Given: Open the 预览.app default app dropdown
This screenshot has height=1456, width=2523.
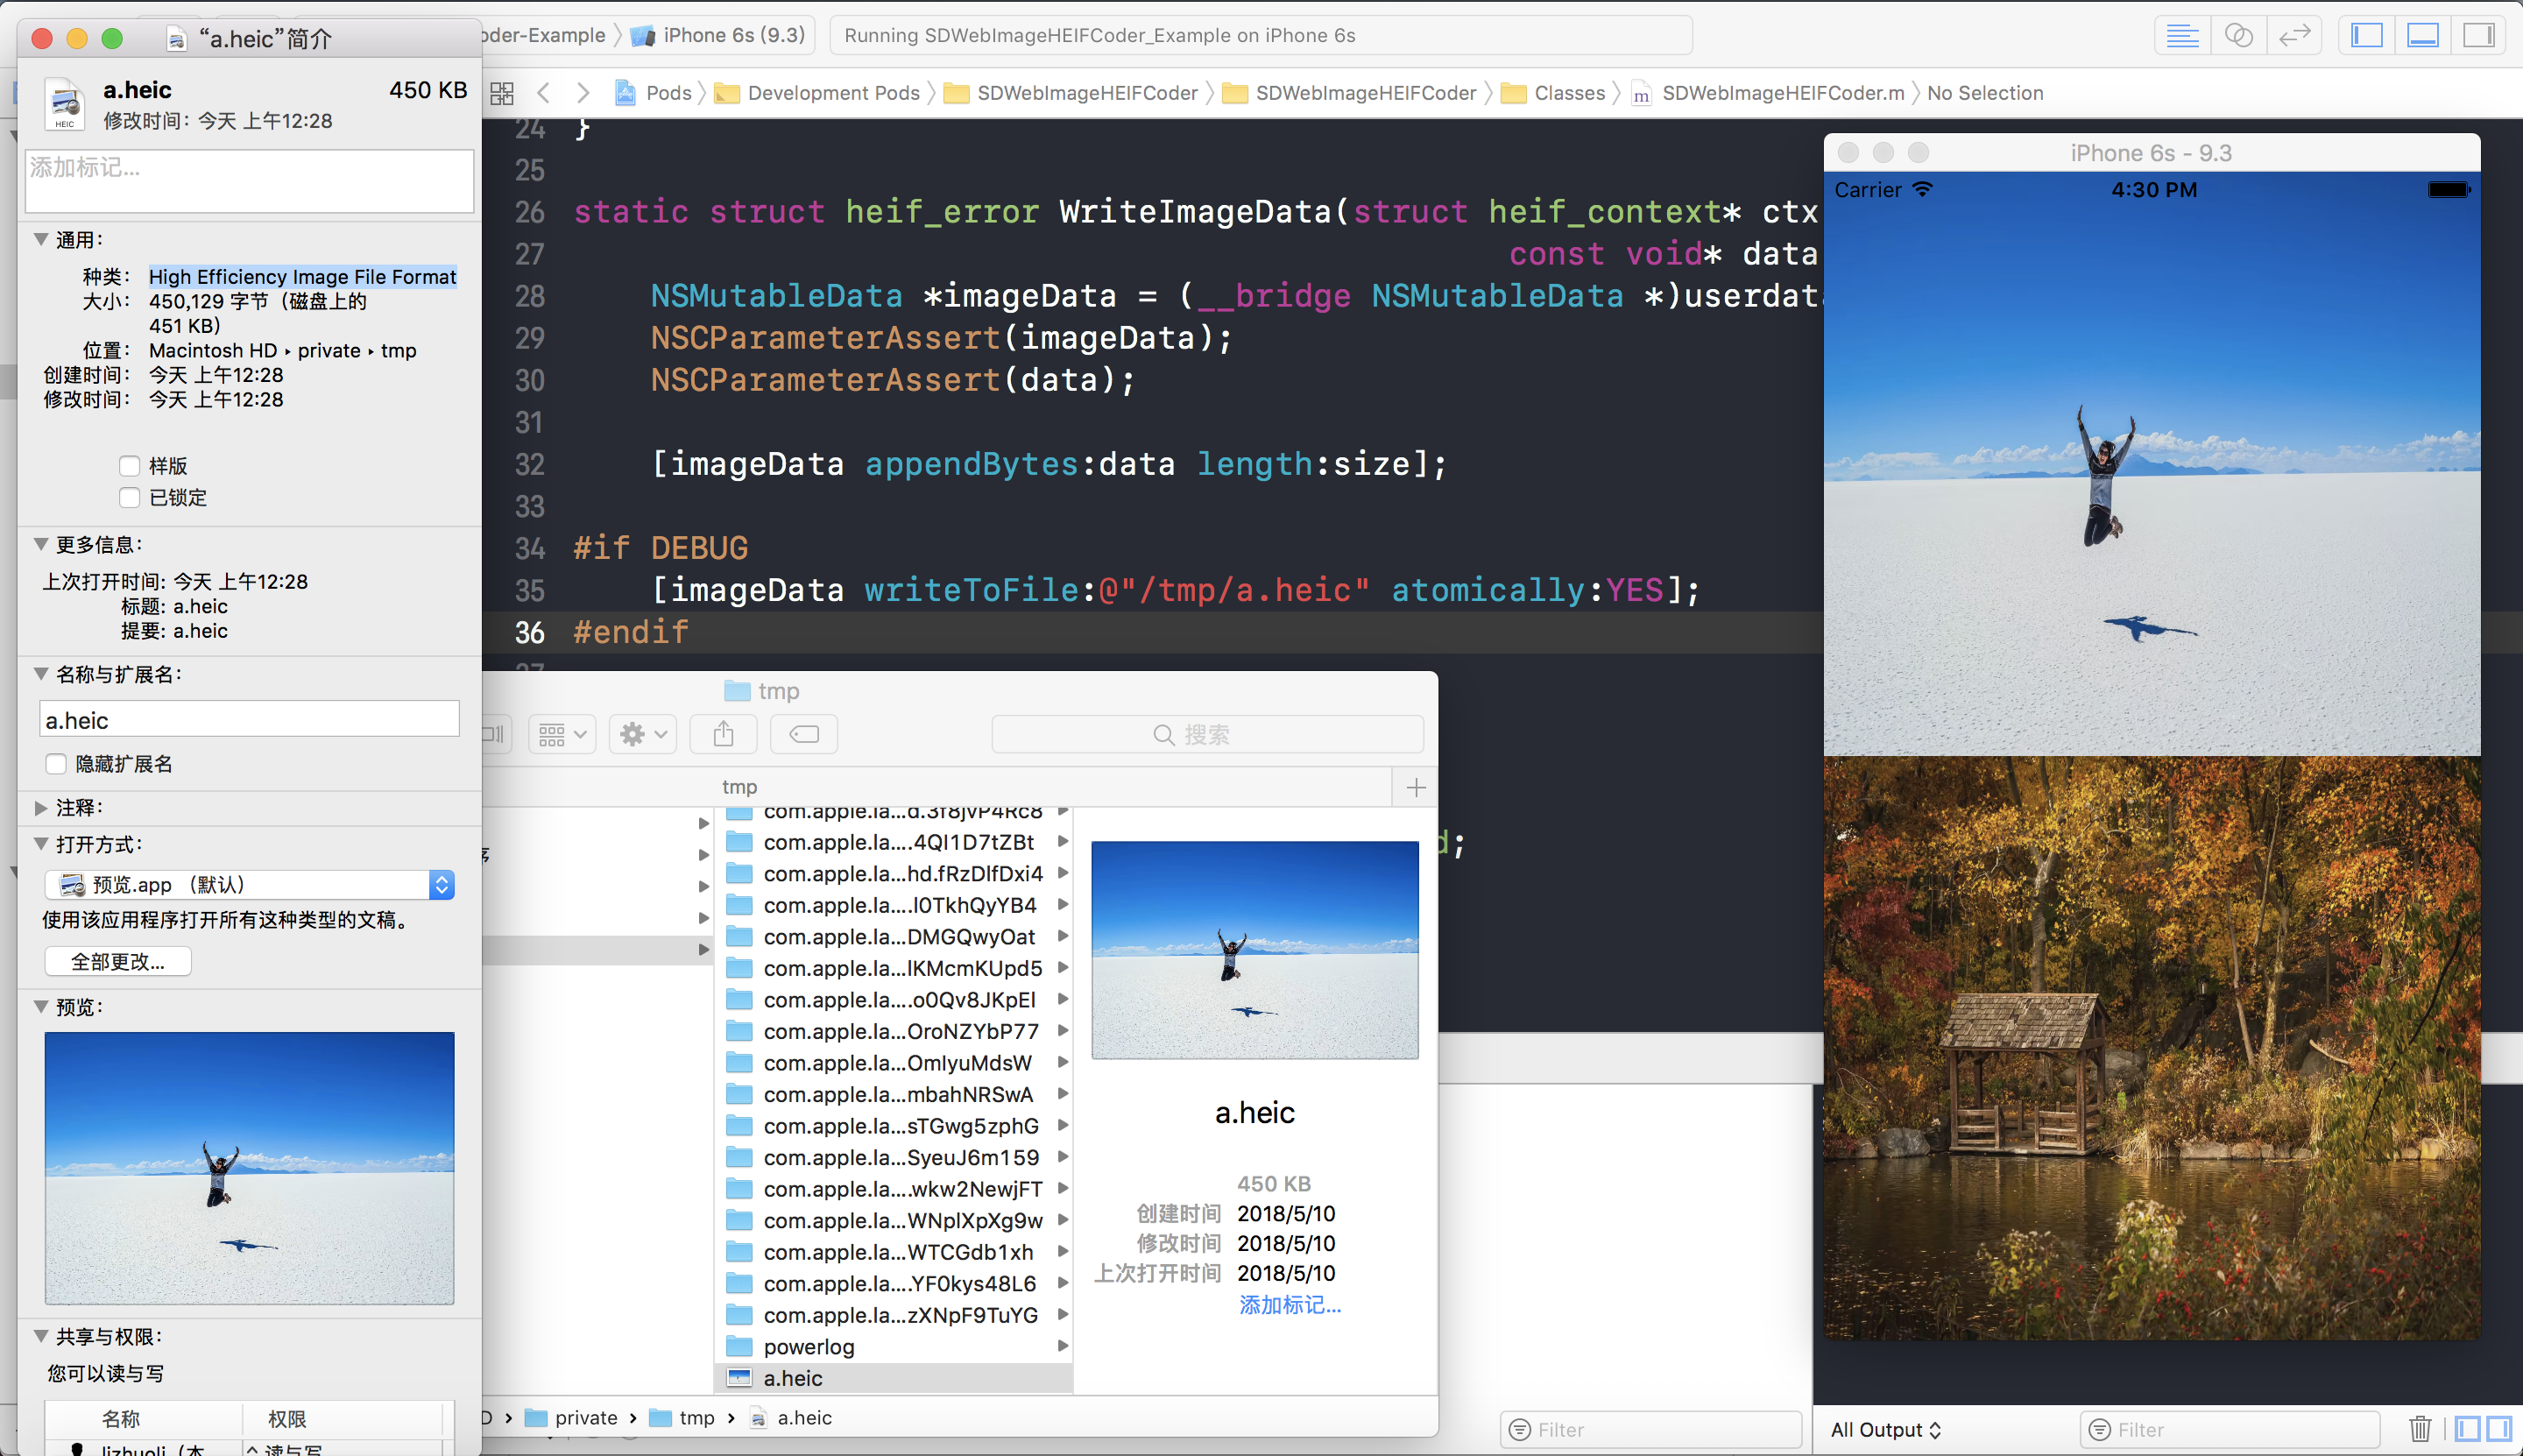Looking at the screenshot, I should coord(250,885).
